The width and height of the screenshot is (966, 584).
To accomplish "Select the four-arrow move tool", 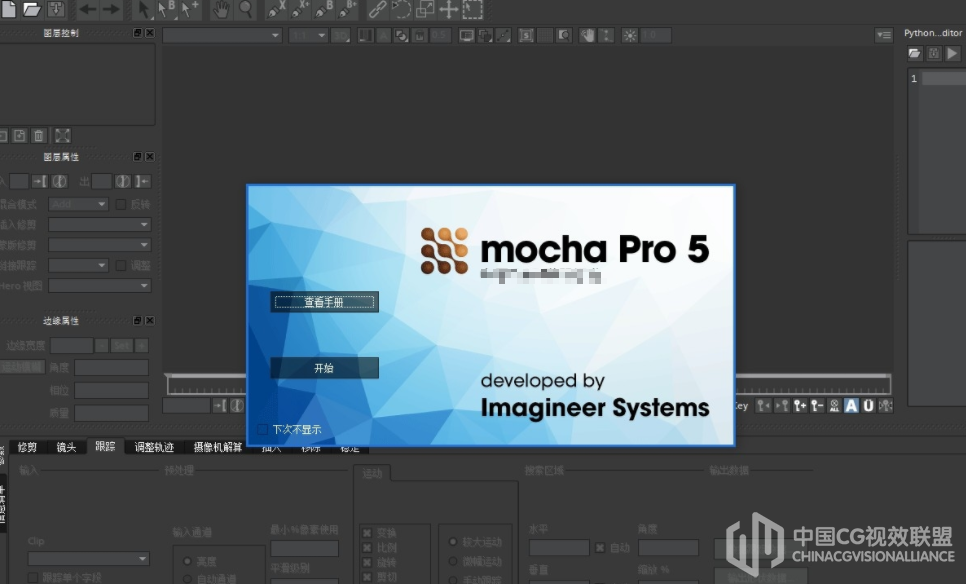I will pos(448,9).
